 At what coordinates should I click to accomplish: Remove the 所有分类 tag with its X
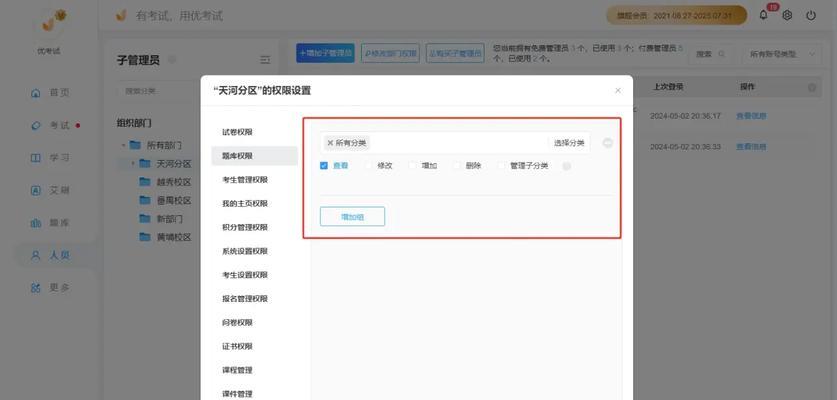pos(330,143)
